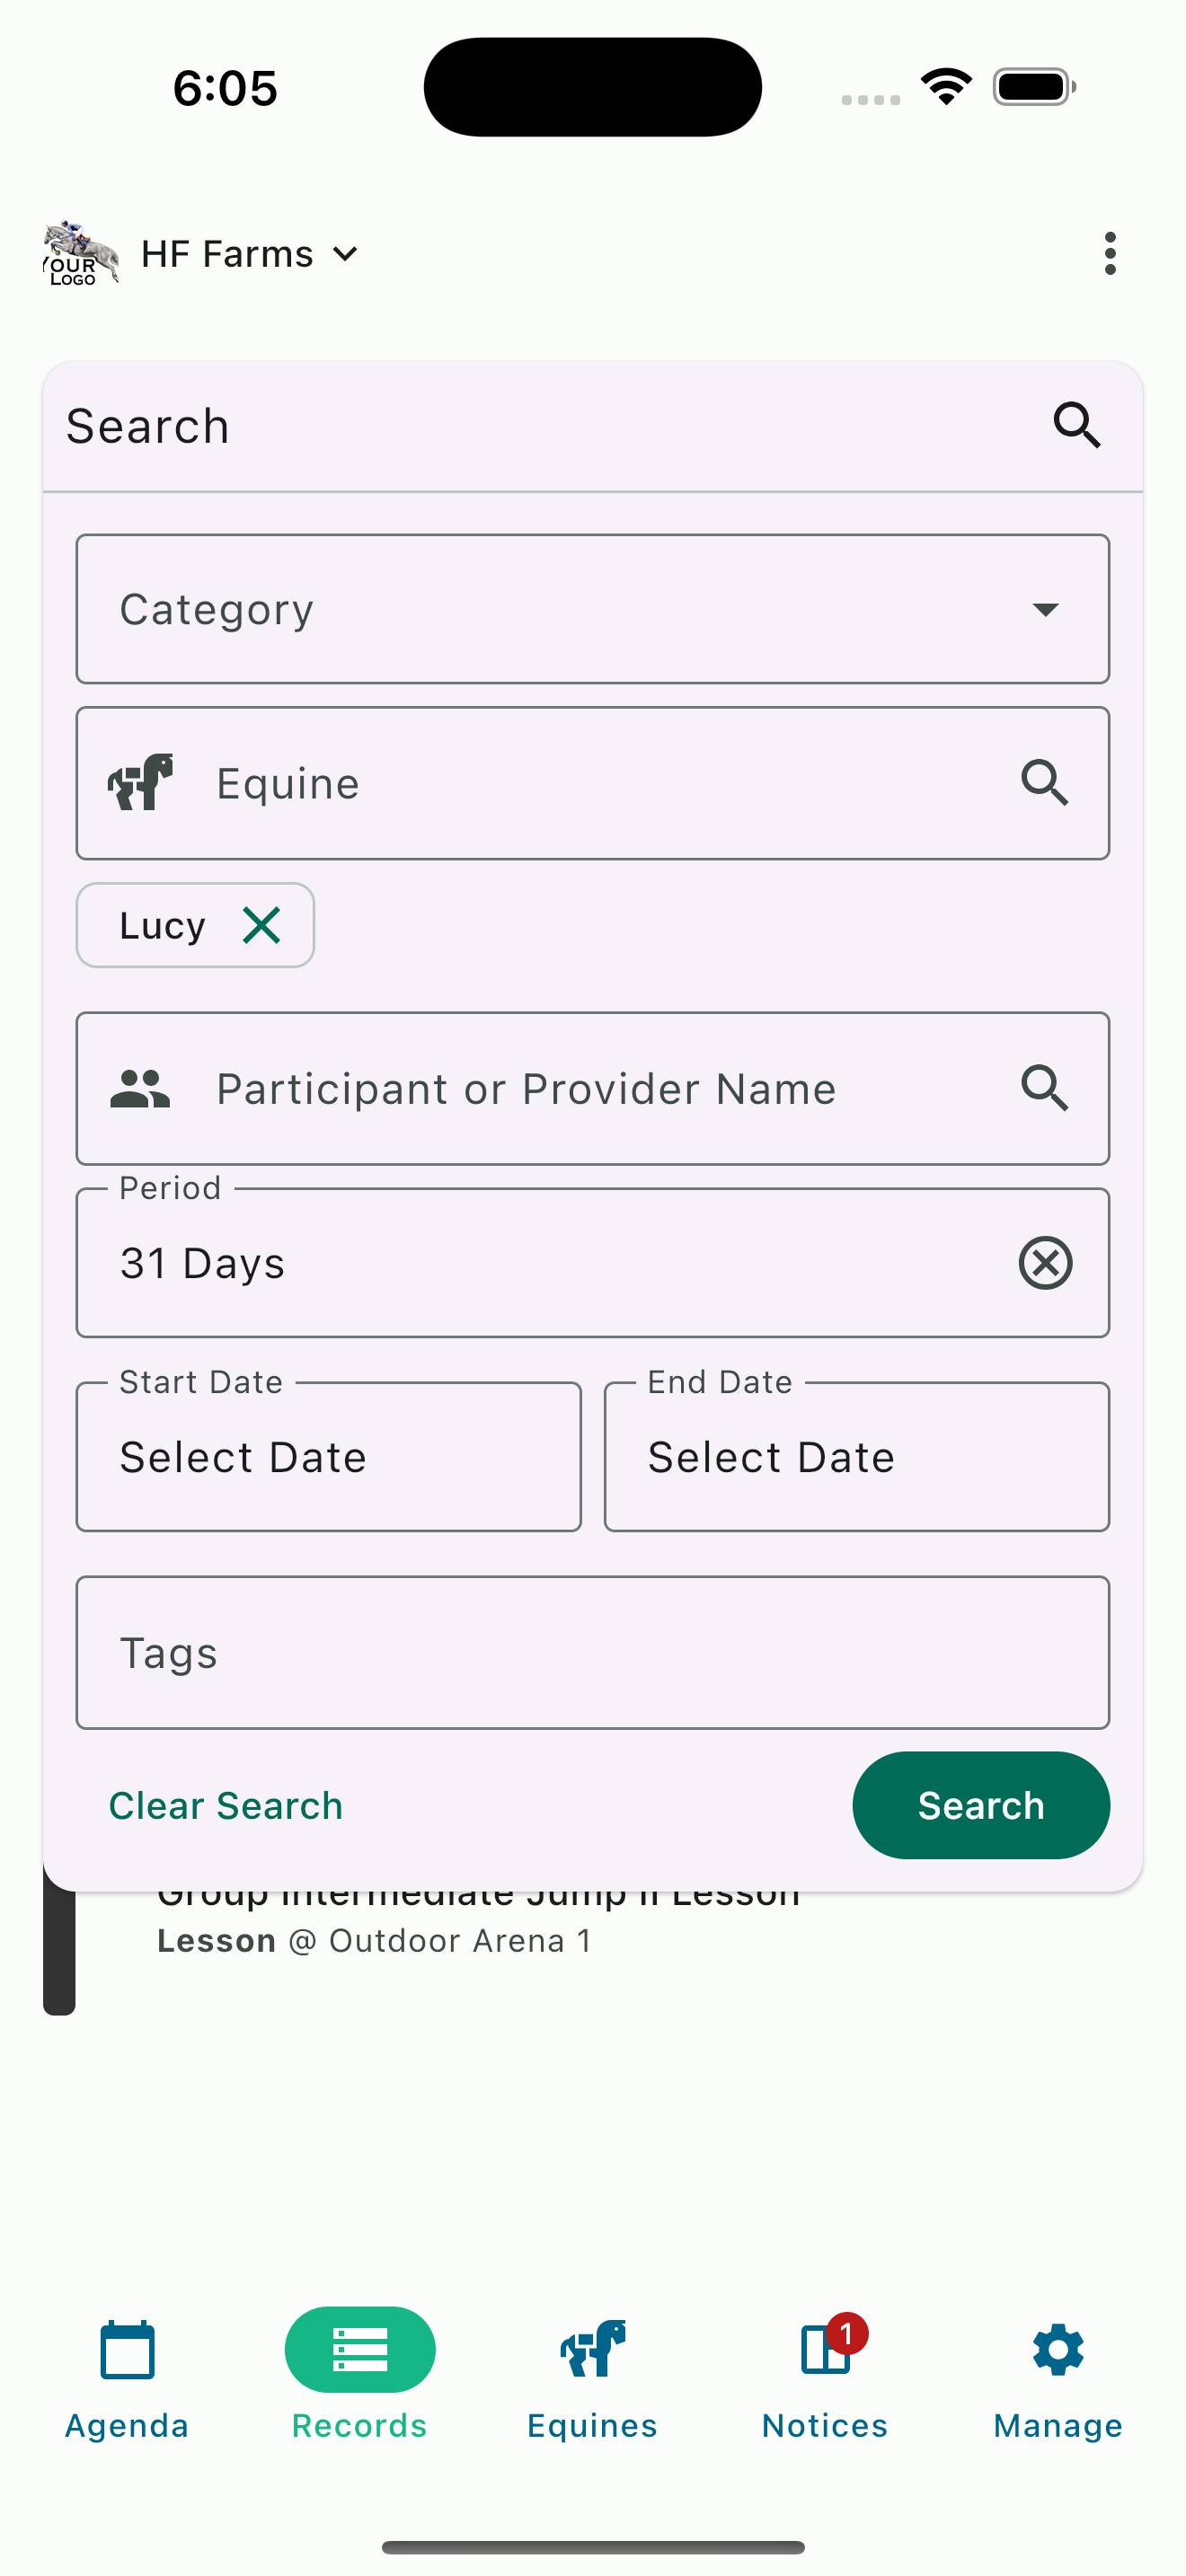Open the Agenda calendar icon
This screenshot has height=2576, width=1186.
click(126, 2349)
